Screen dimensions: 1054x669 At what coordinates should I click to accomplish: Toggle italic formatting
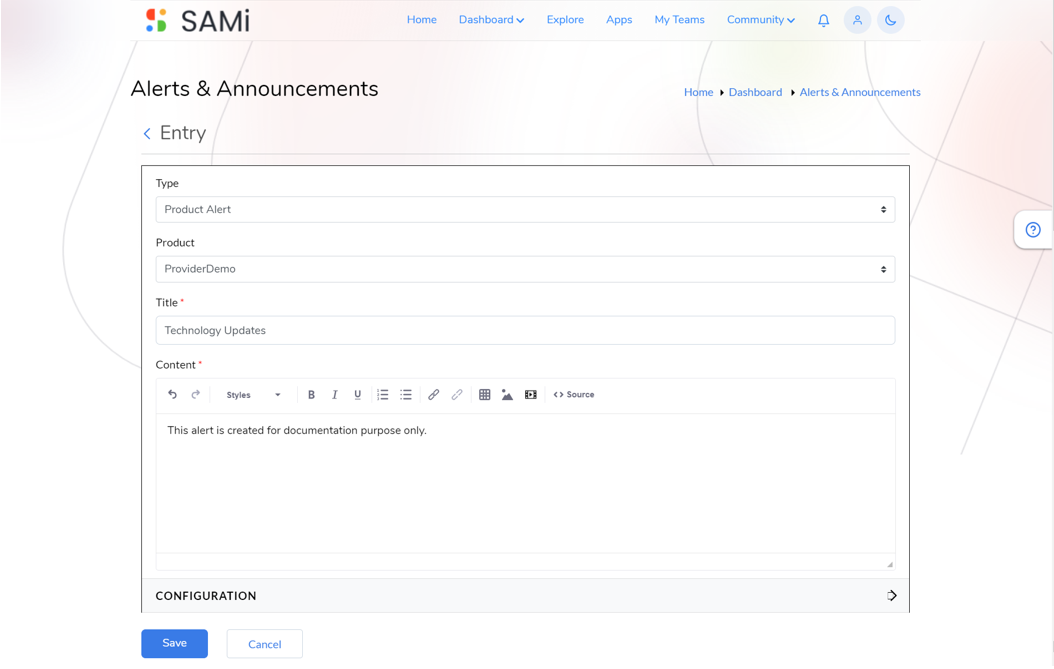334,395
